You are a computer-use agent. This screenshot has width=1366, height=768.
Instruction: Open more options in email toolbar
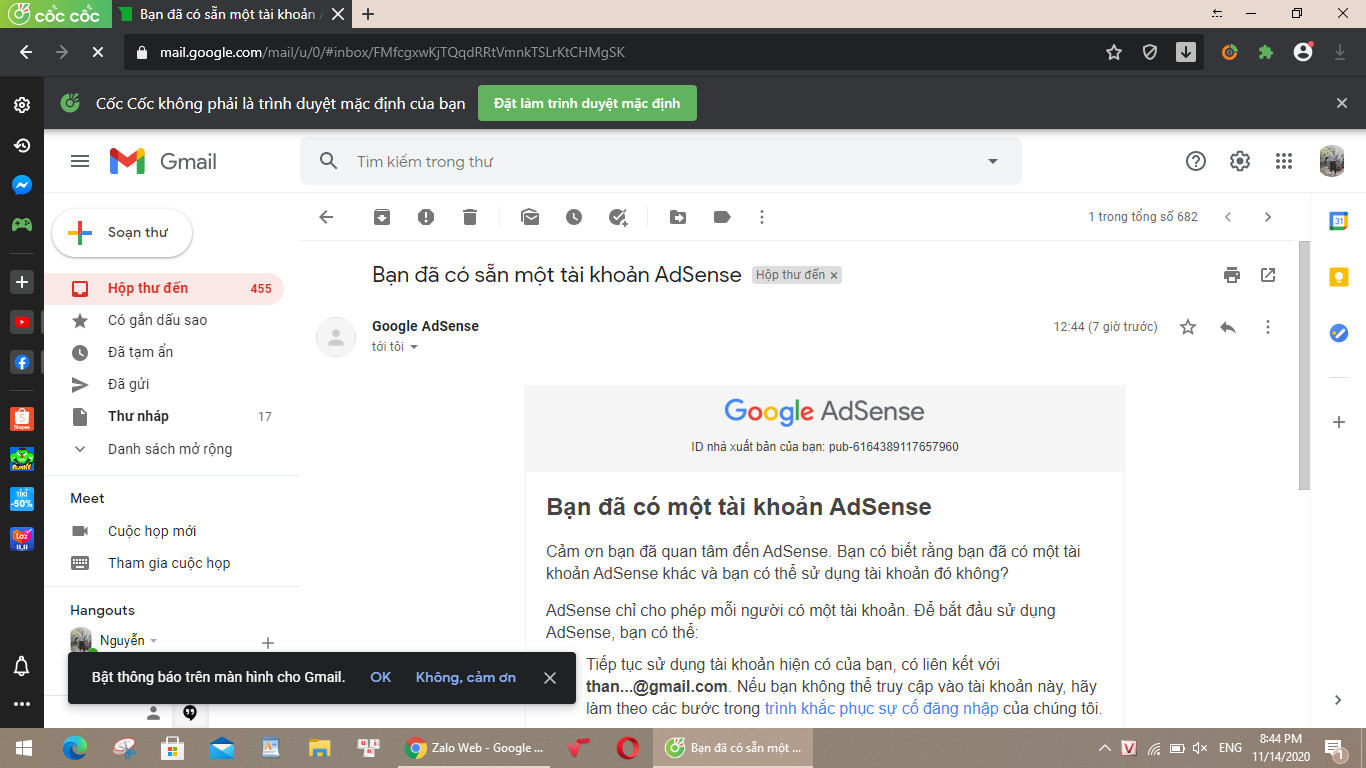tap(762, 217)
